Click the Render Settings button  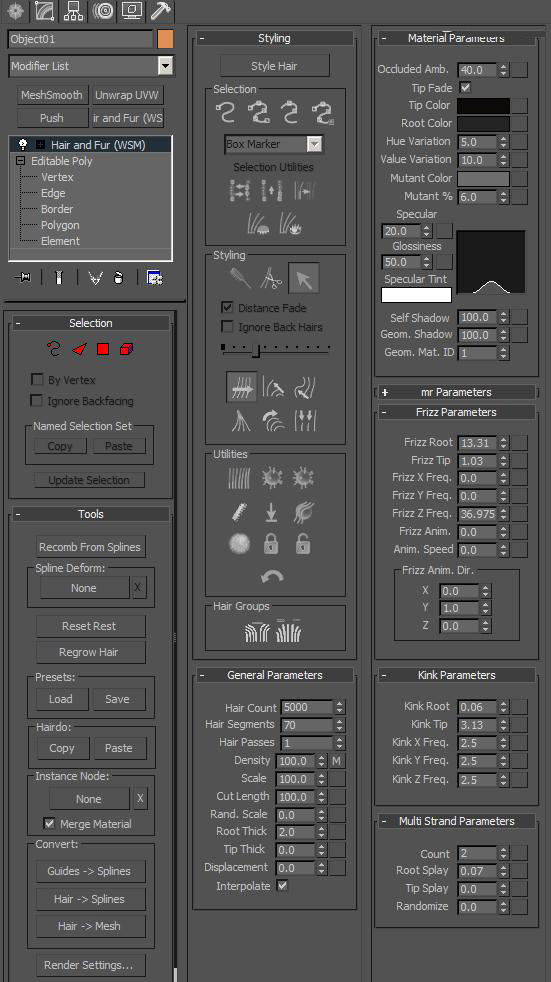coord(88,965)
